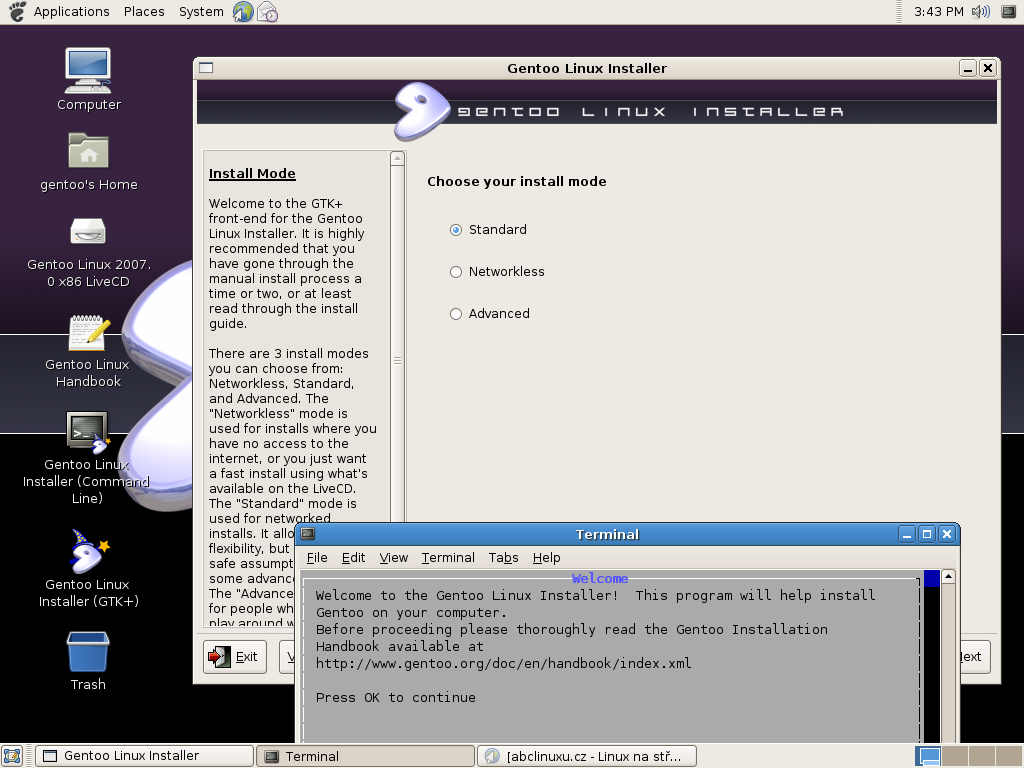Image resolution: width=1024 pixels, height=768 pixels.
Task: Minimize the Gentoo Linux Installer window
Action: click(x=968, y=68)
